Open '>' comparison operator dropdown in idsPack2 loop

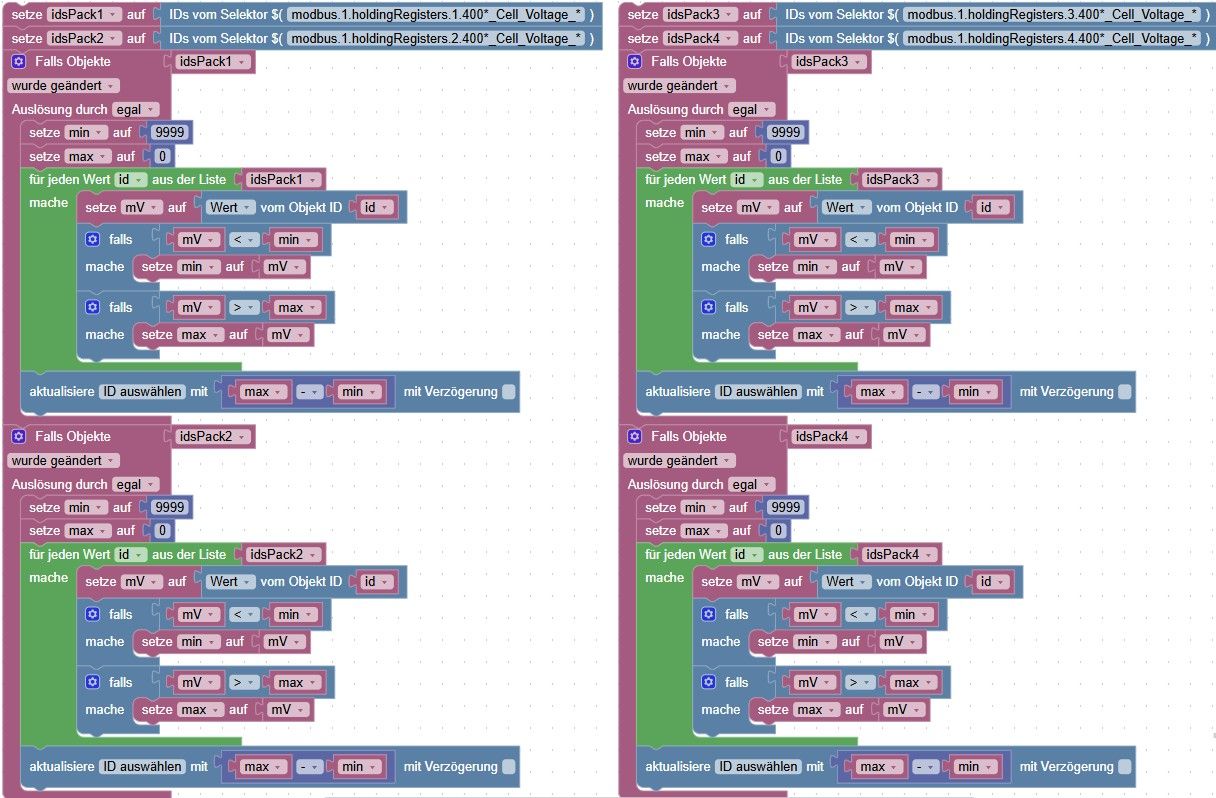click(243, 682)
